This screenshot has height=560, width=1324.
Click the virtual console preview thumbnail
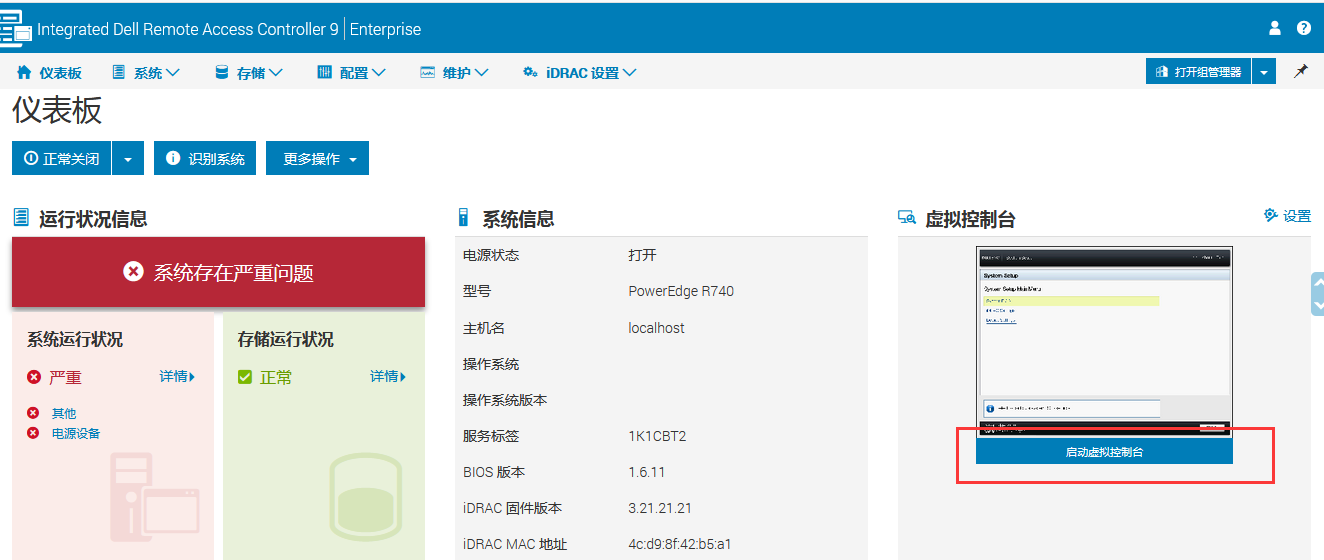pyautogui.click(x=1104, y=343)
